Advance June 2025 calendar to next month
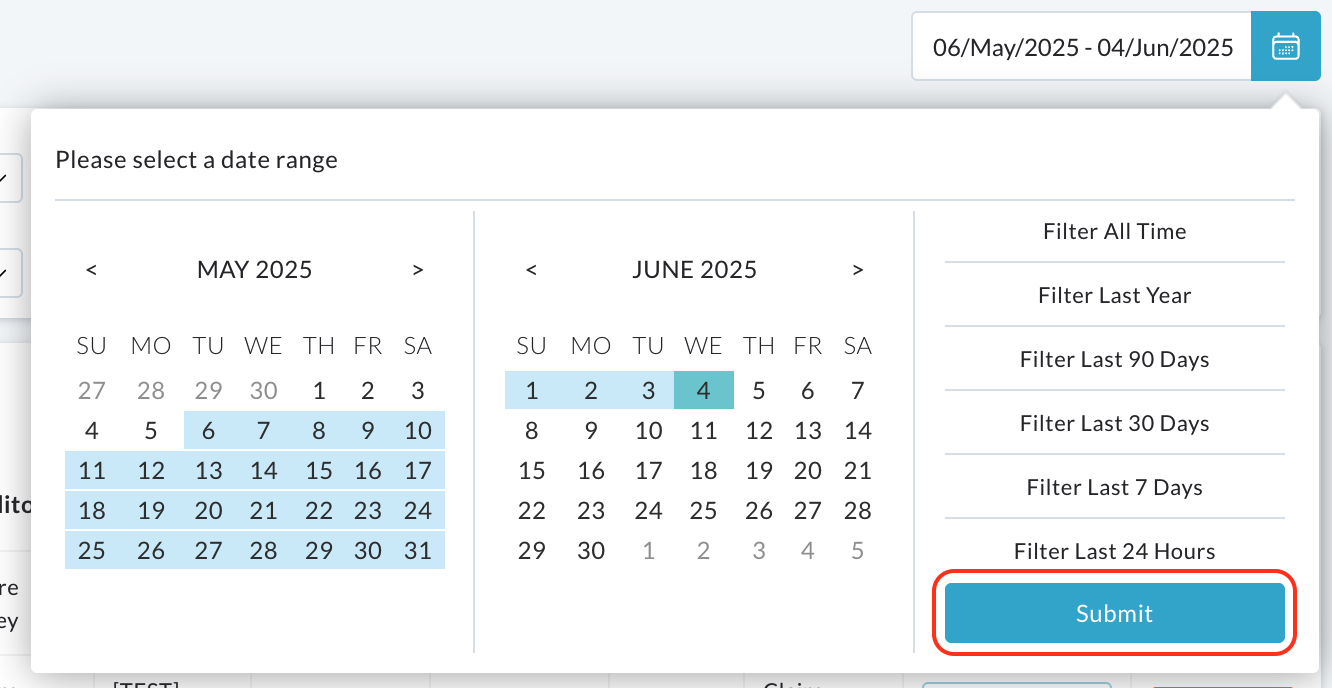This screenshot has height=688, width=1332. click(857, 270)
